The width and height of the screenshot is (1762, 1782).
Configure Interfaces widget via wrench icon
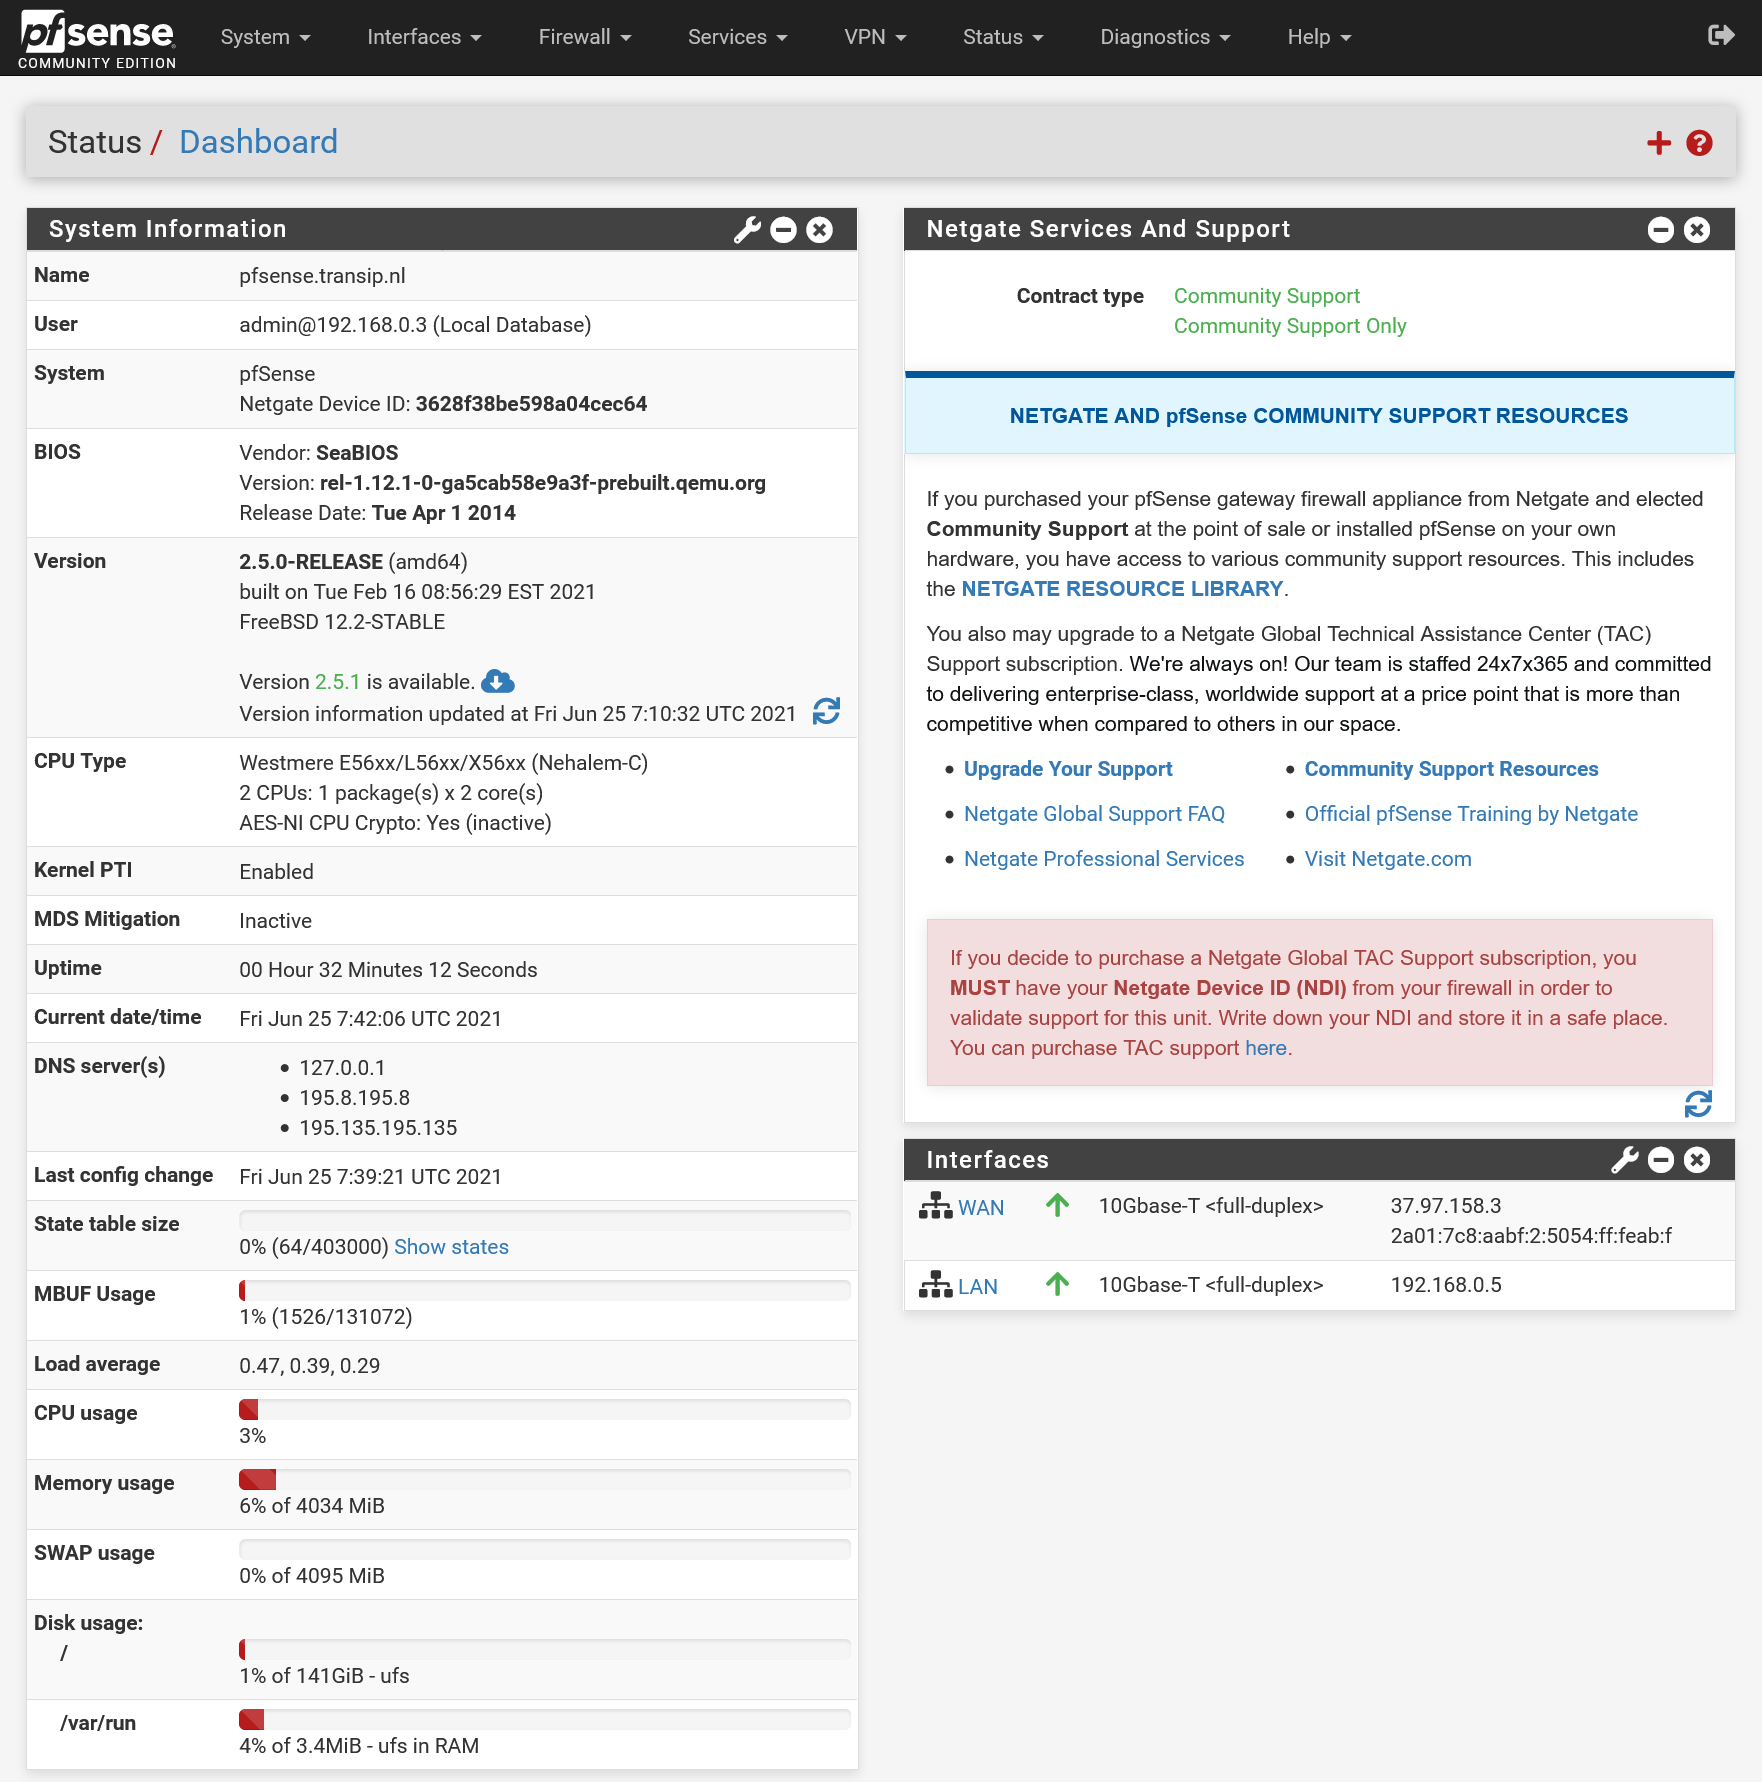pyautogui.click(x=1625, y=1160)
